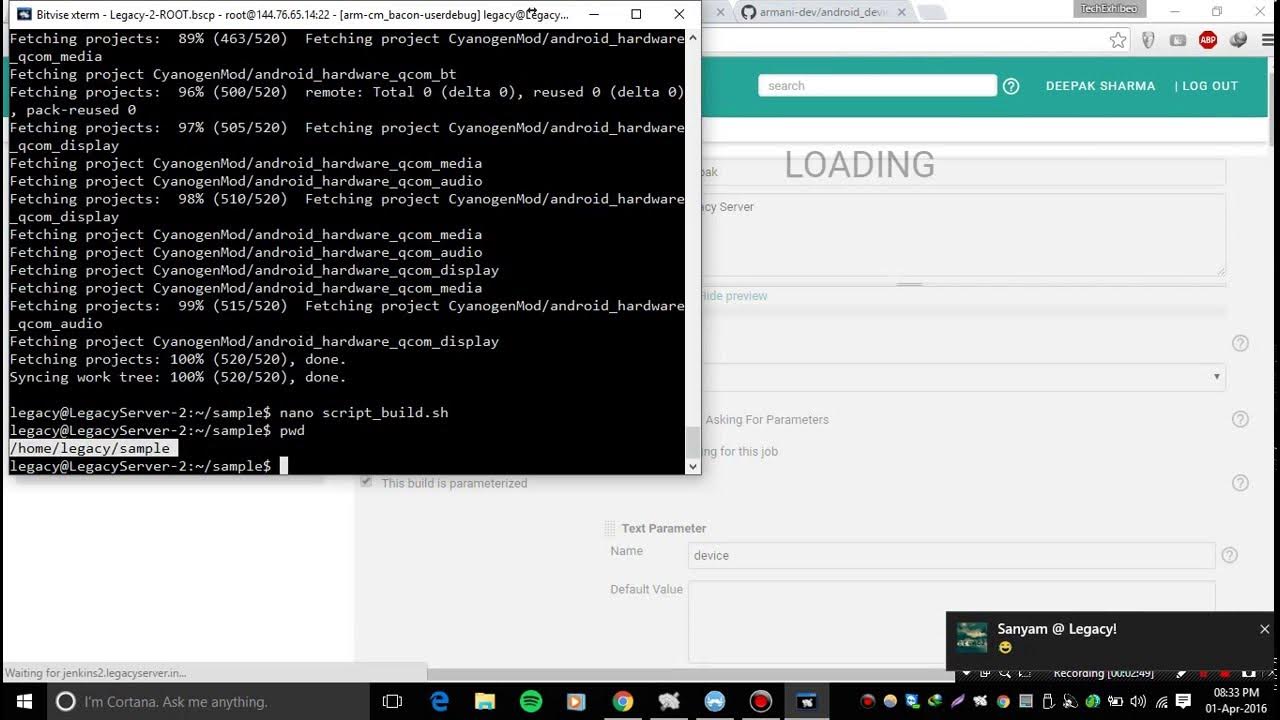This screenshot has height=720, width=1280.
Task: Close the armani-dev GitHub tab
Action: pyautogui.click(x=903, y=12)
